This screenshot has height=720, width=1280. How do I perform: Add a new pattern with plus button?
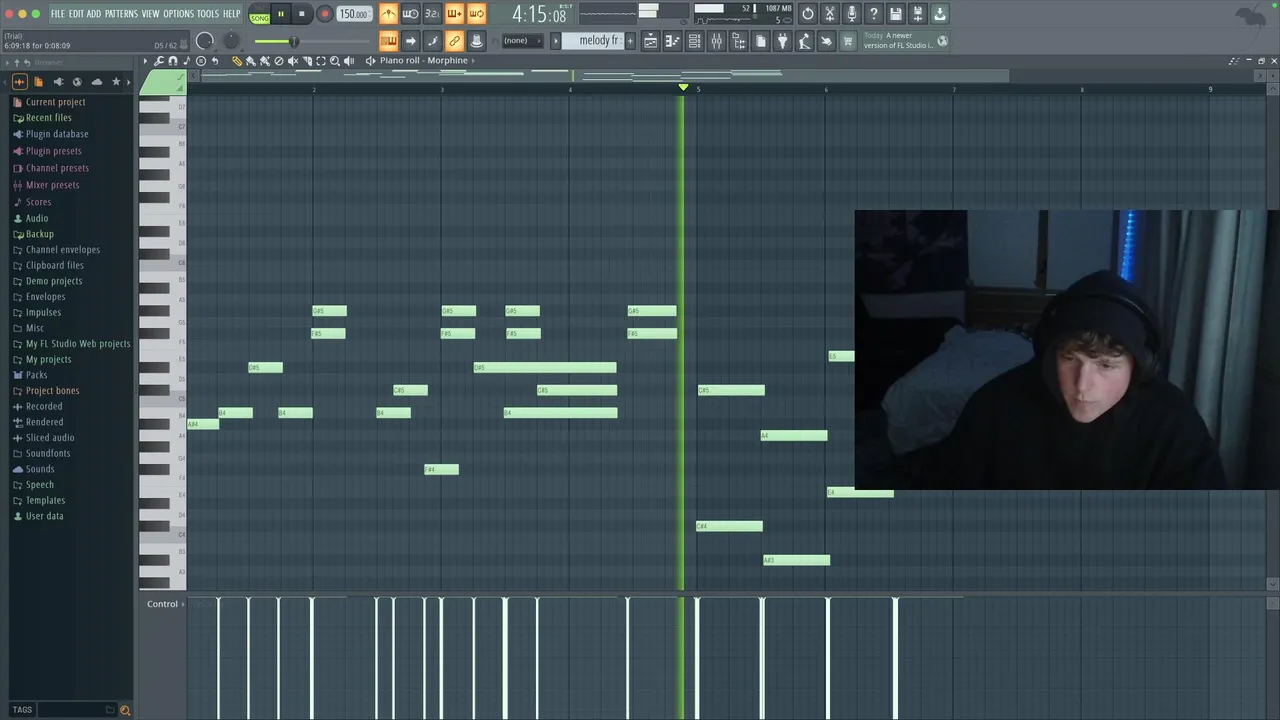pyautogui.click(x=630, y=41)
